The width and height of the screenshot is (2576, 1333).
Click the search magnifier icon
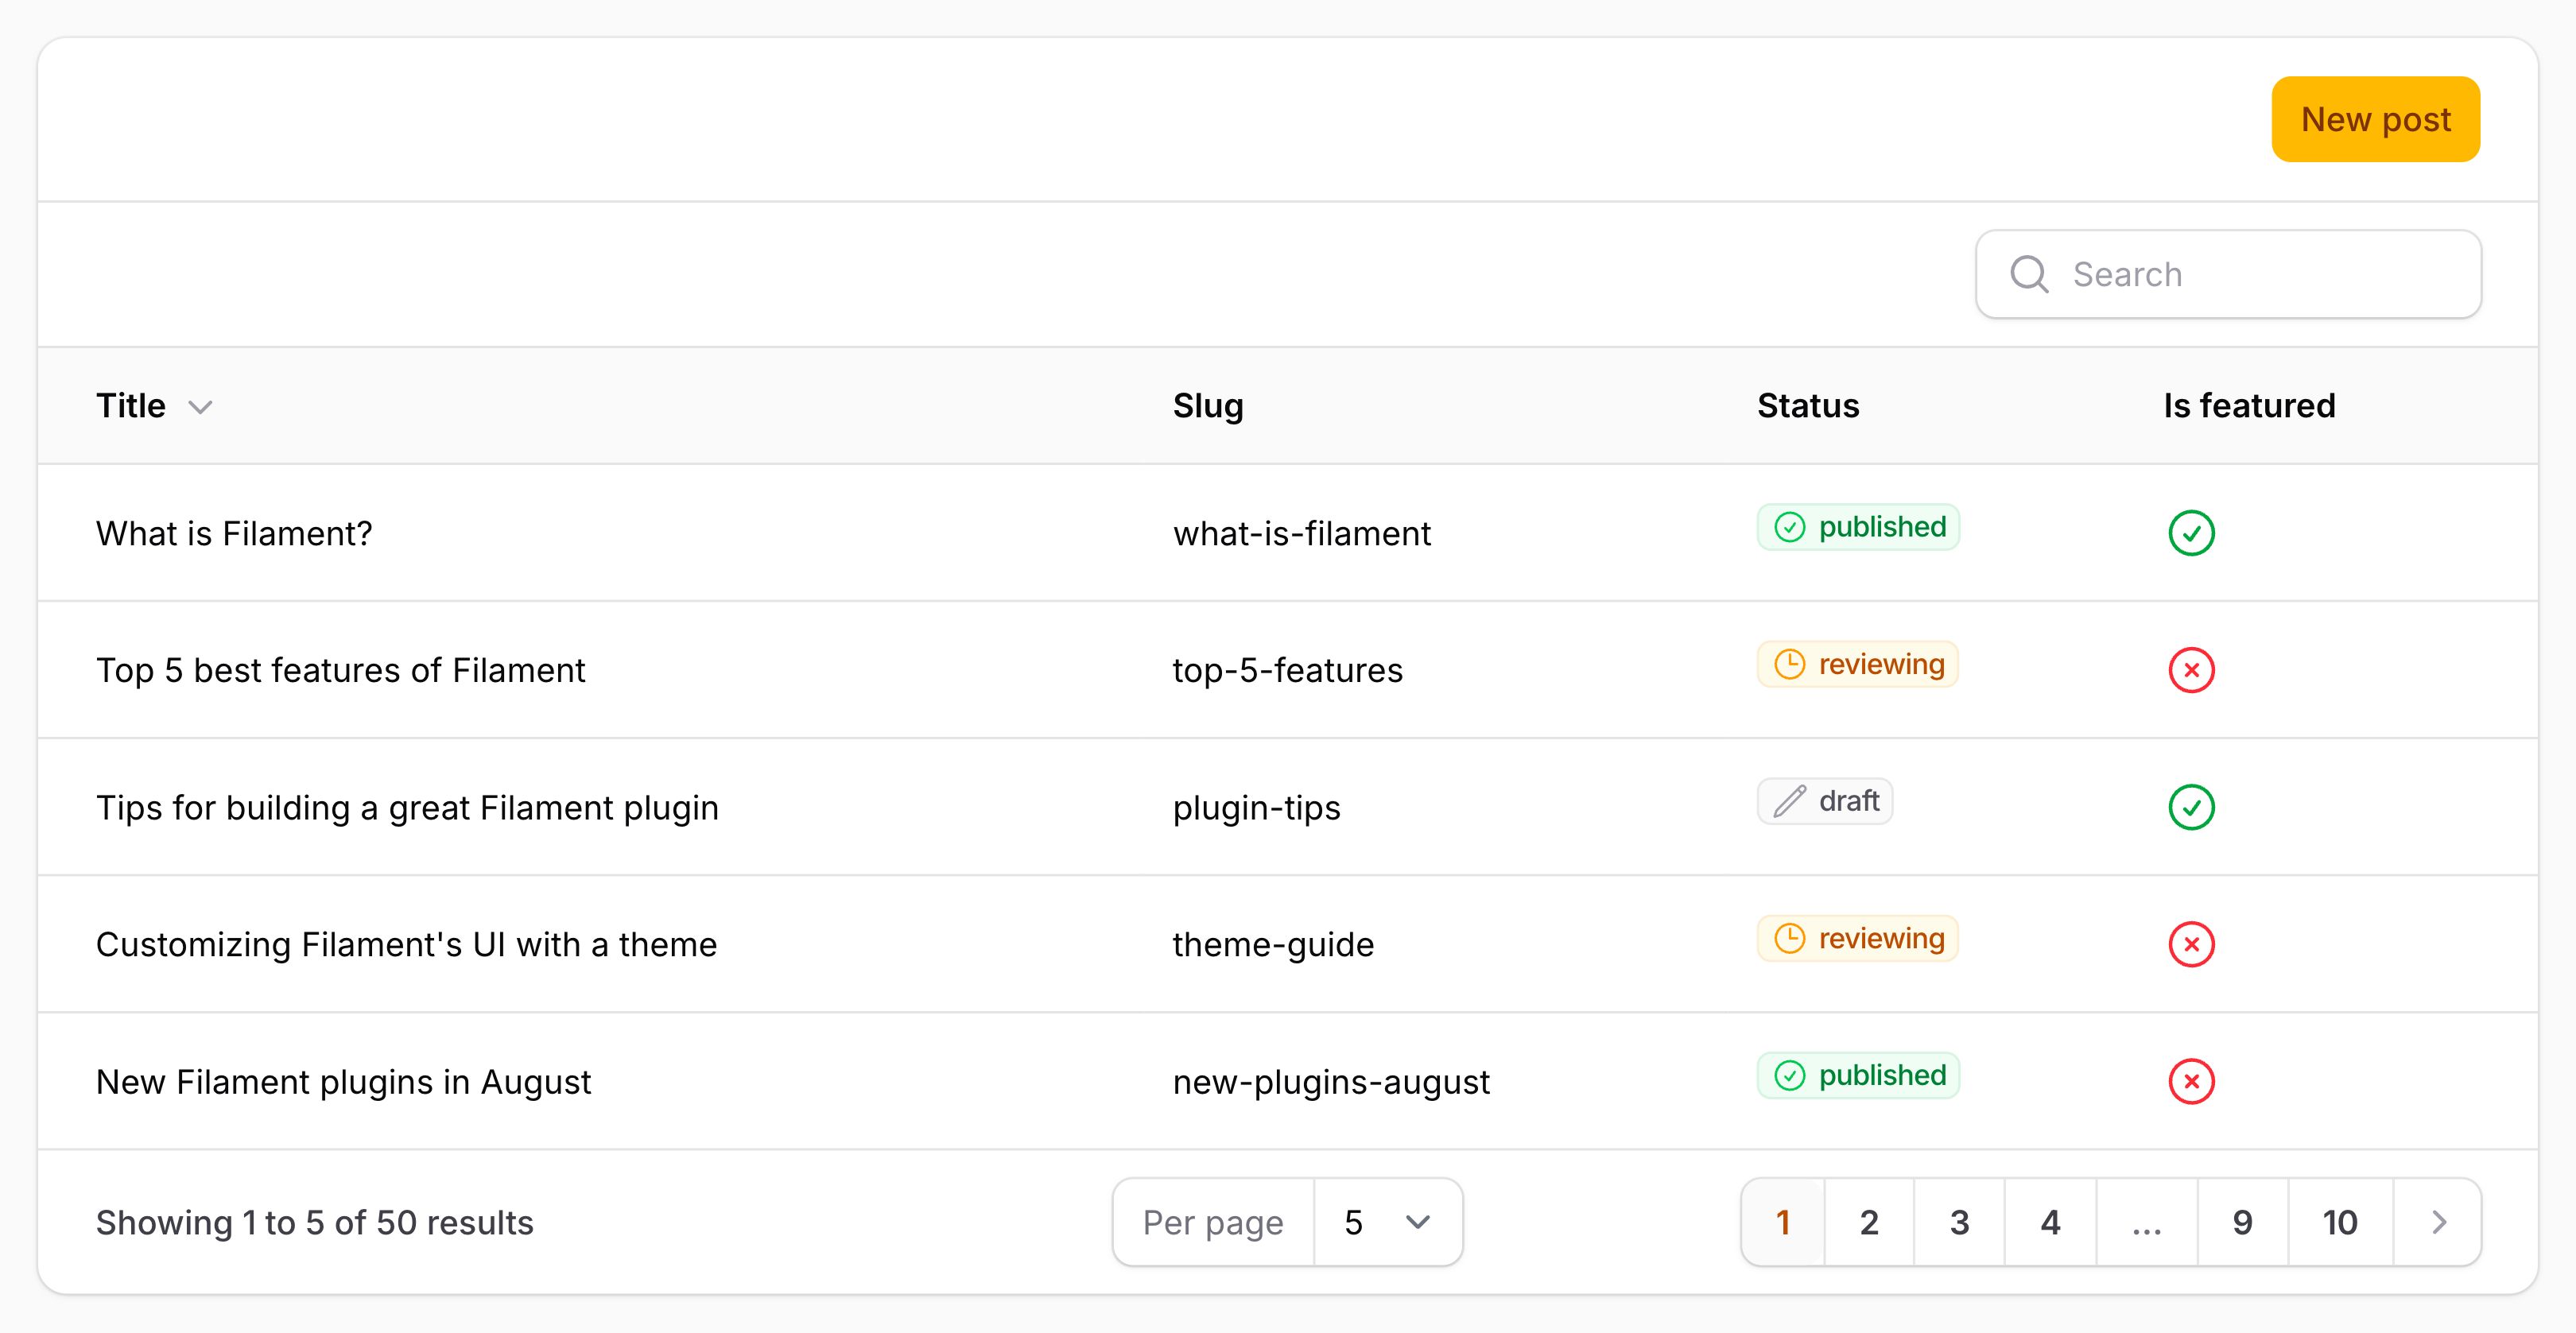pyautogui.click(x=2029, y=274)
